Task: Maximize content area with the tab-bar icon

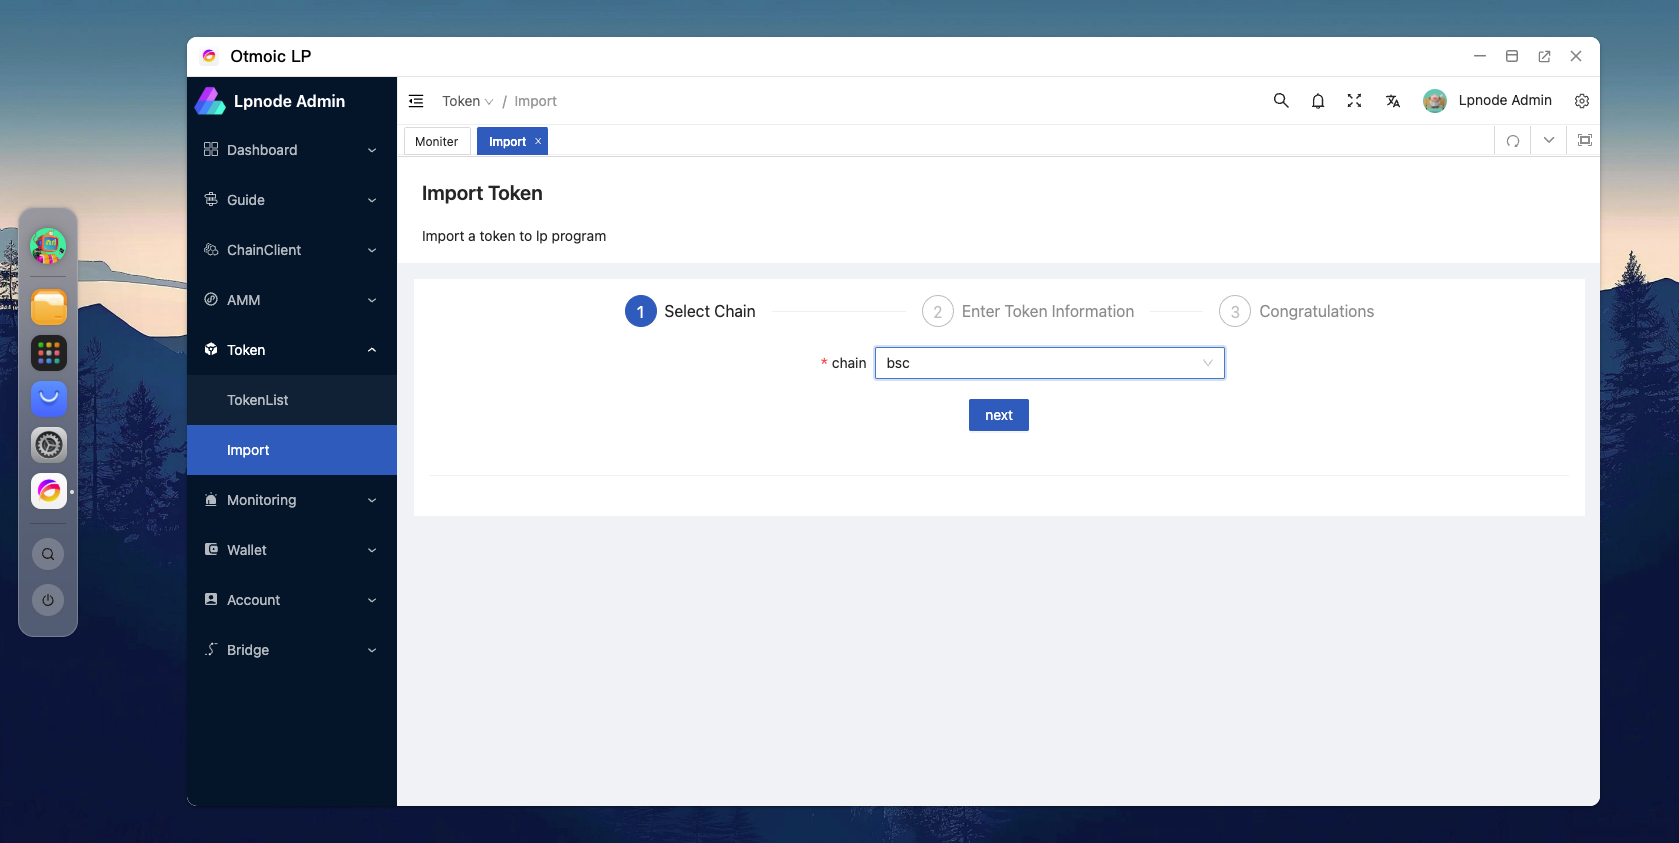Action: 1584,141
